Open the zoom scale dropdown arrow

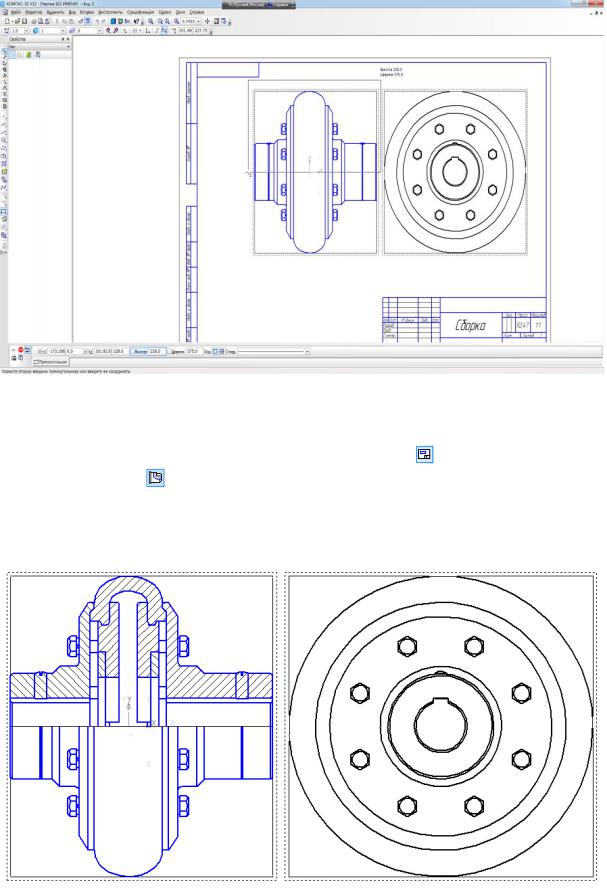[198, 21]
